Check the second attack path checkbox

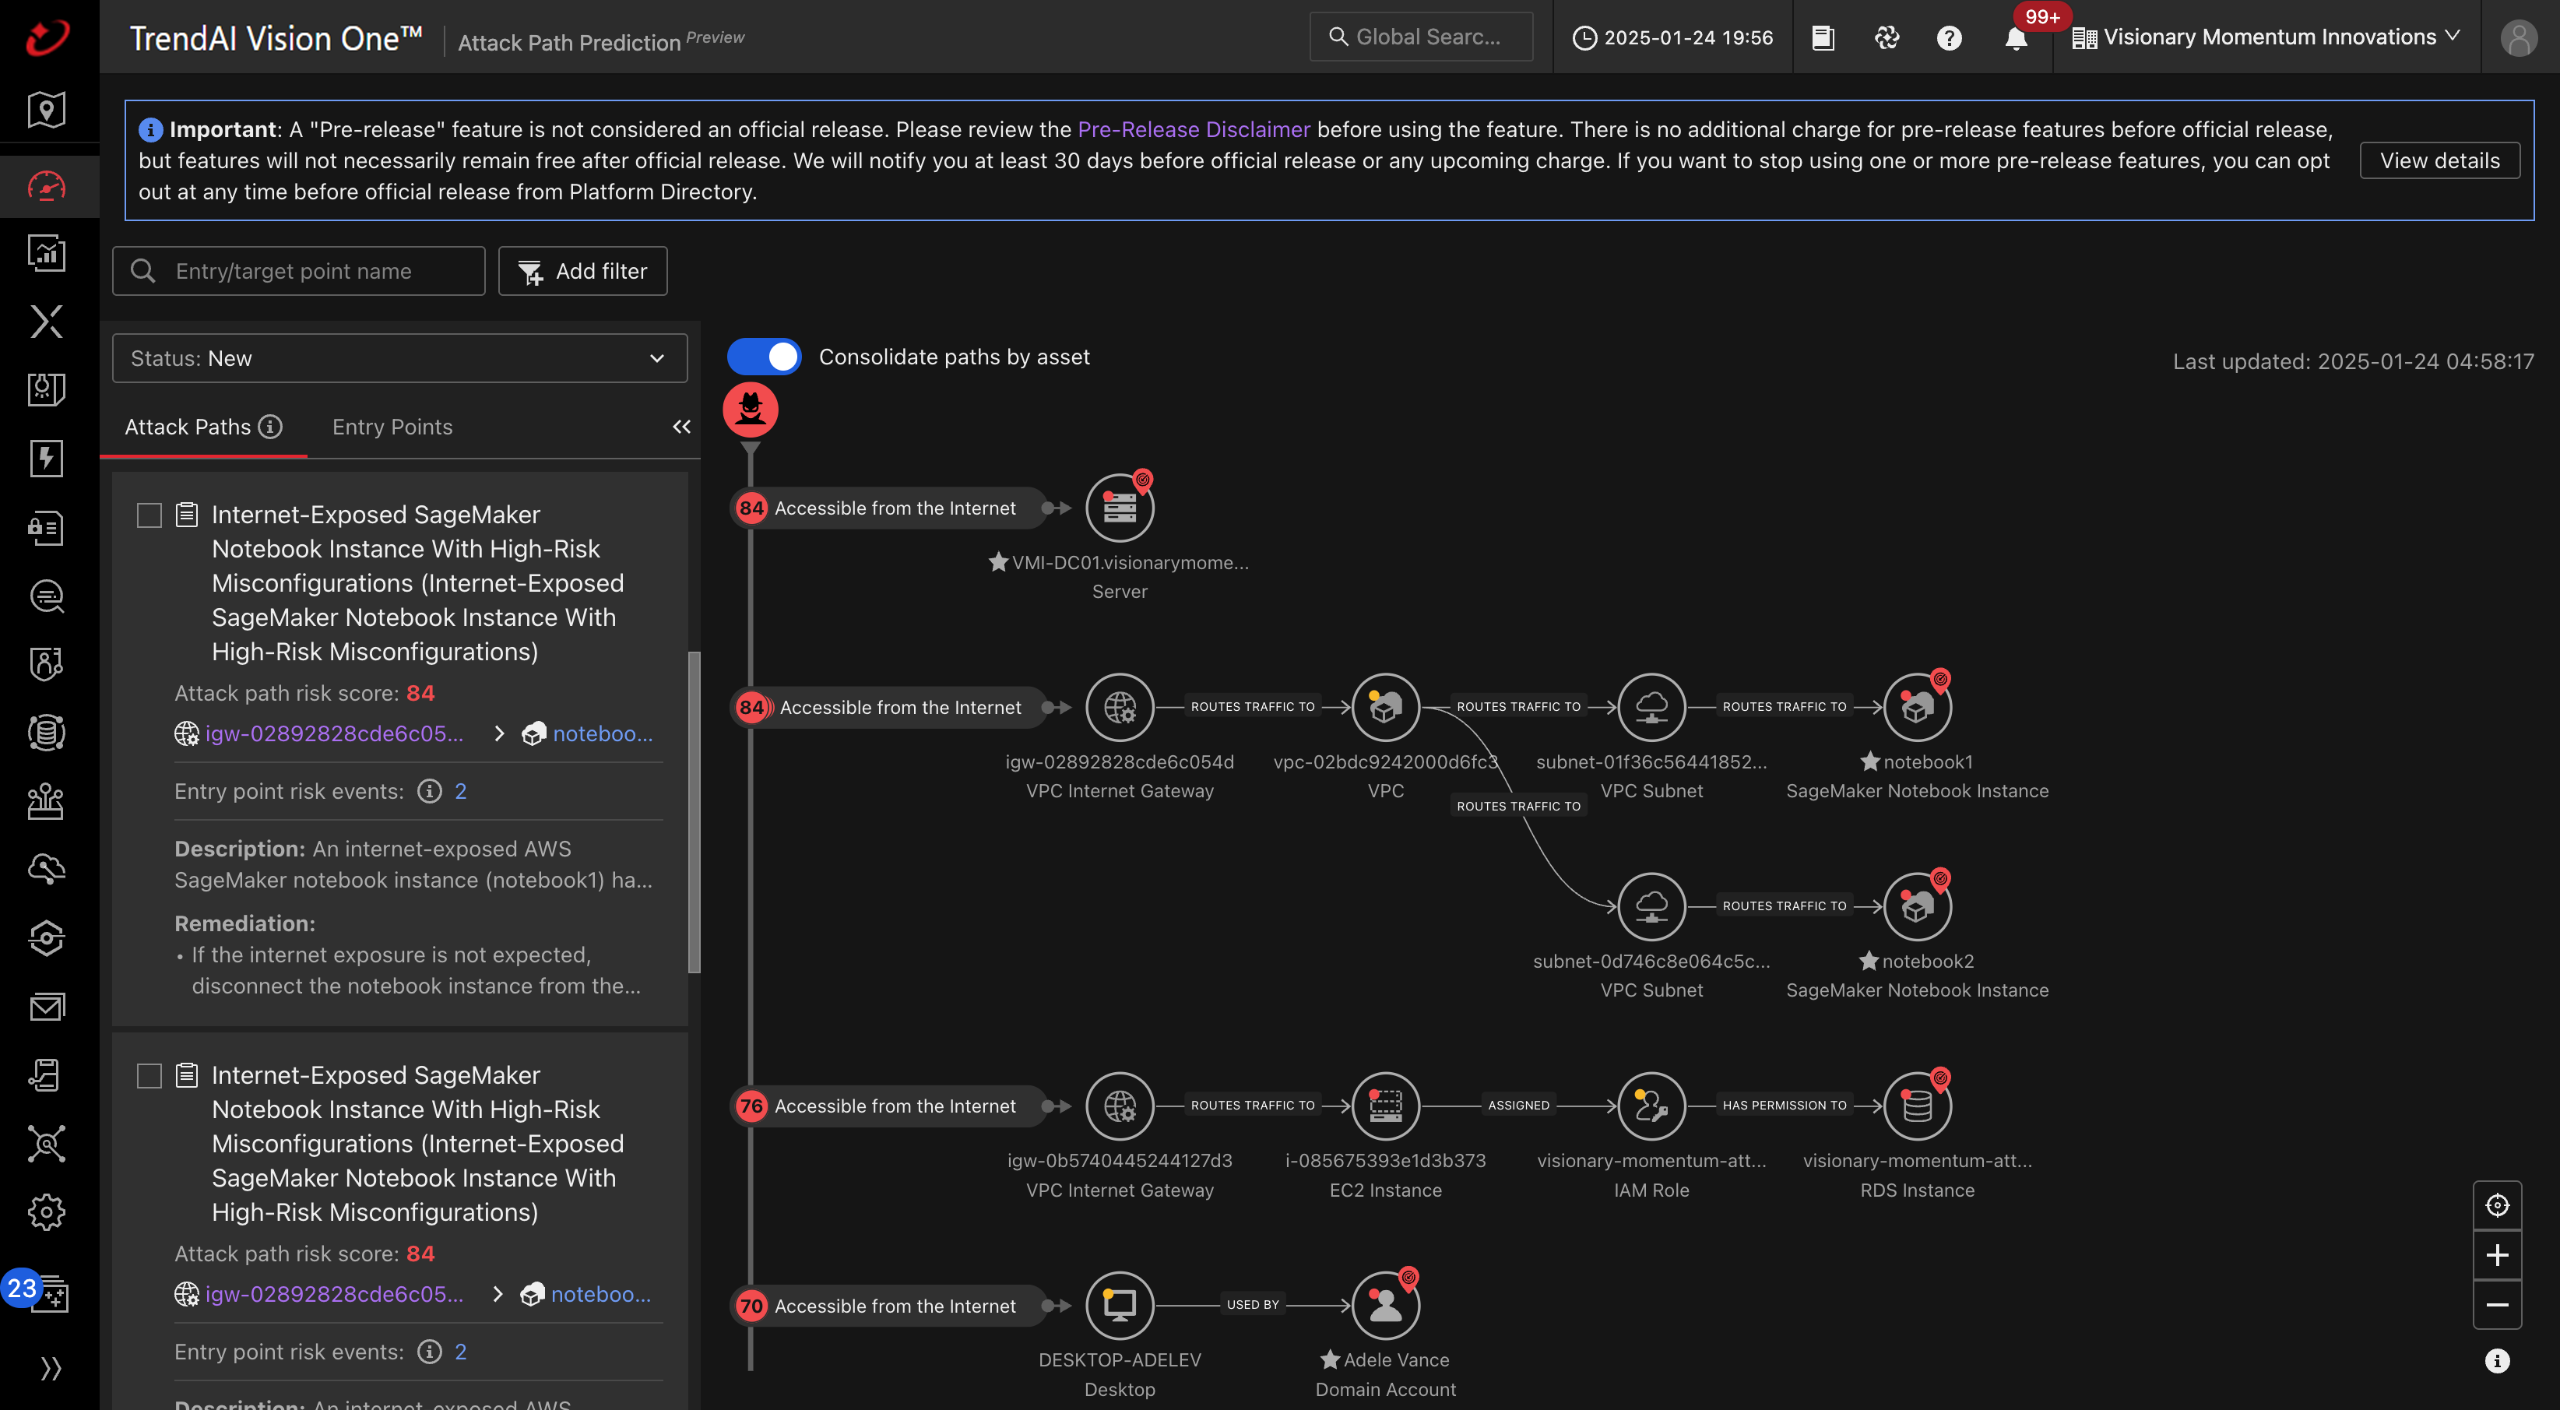[x=149, y=1076]
